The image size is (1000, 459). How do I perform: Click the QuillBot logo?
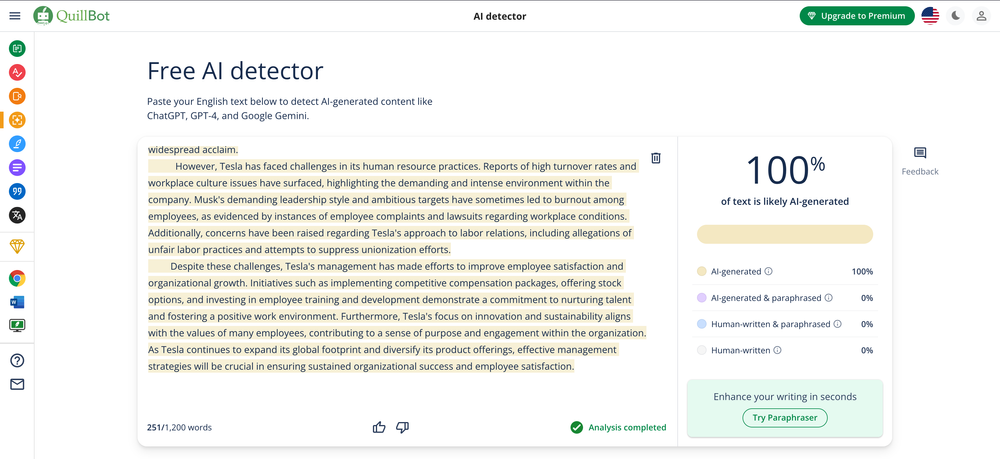[x=71, y=15]
